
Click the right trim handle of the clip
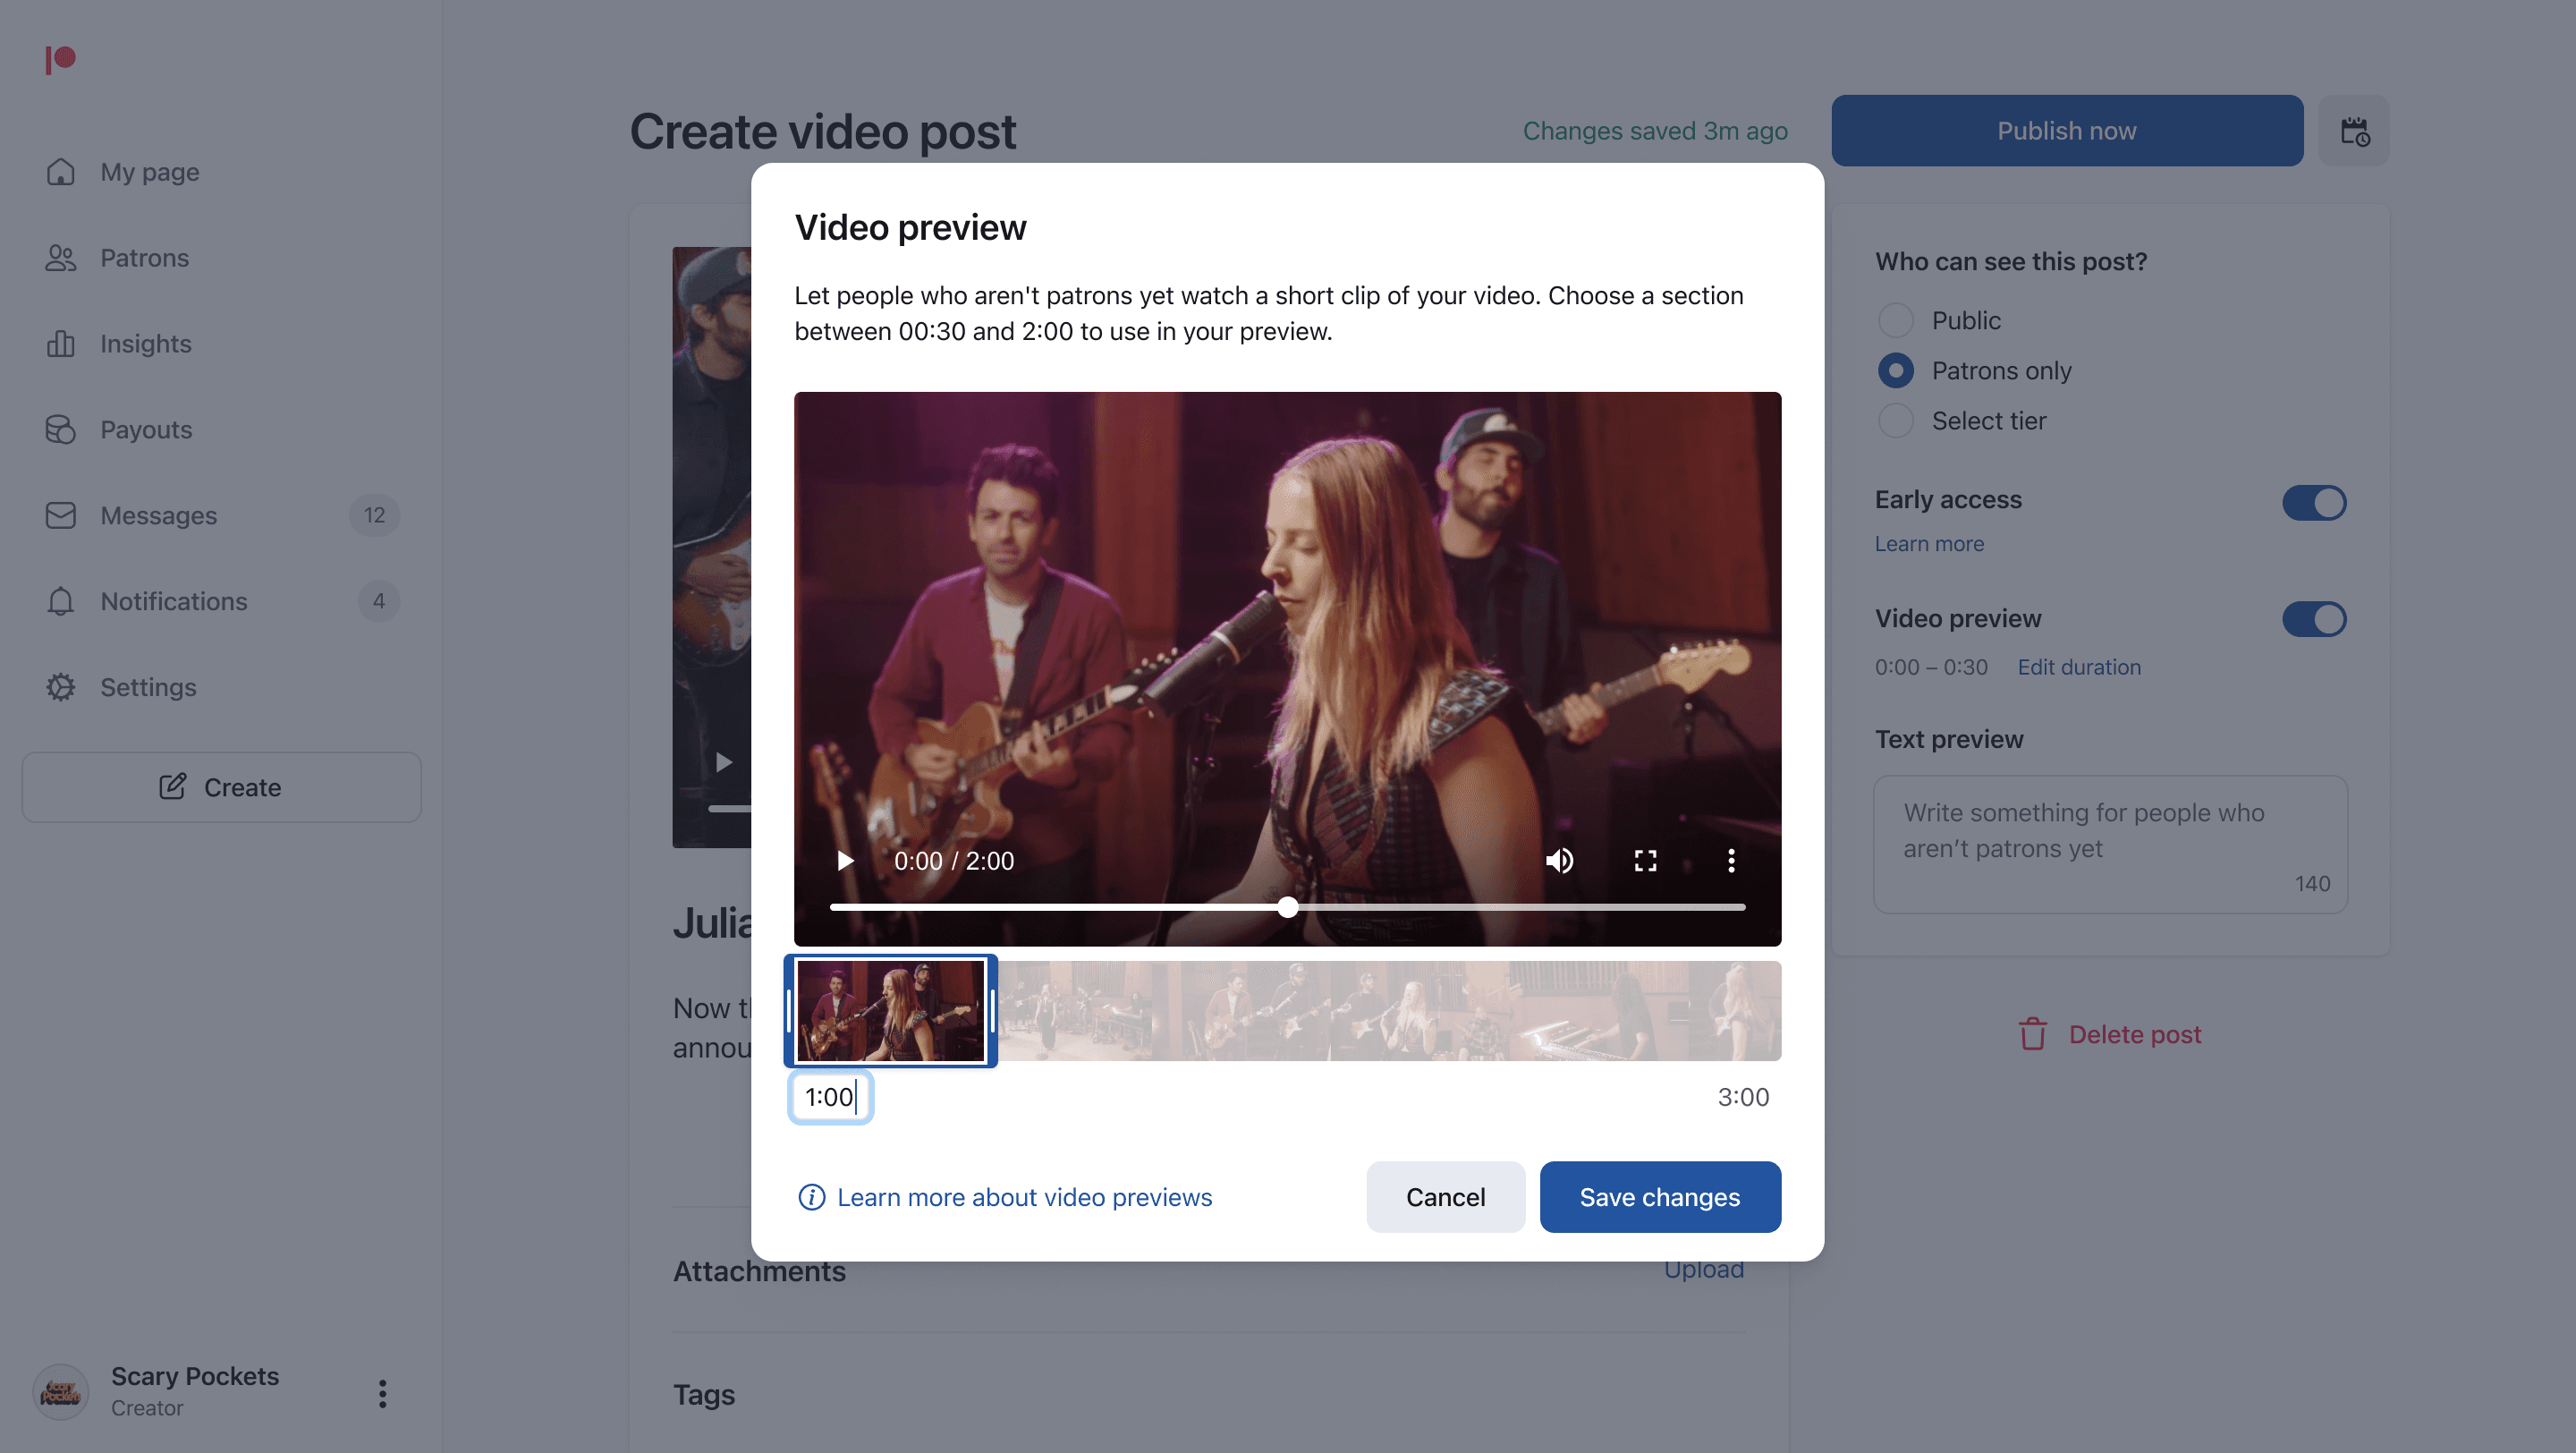coord(991,1011)
